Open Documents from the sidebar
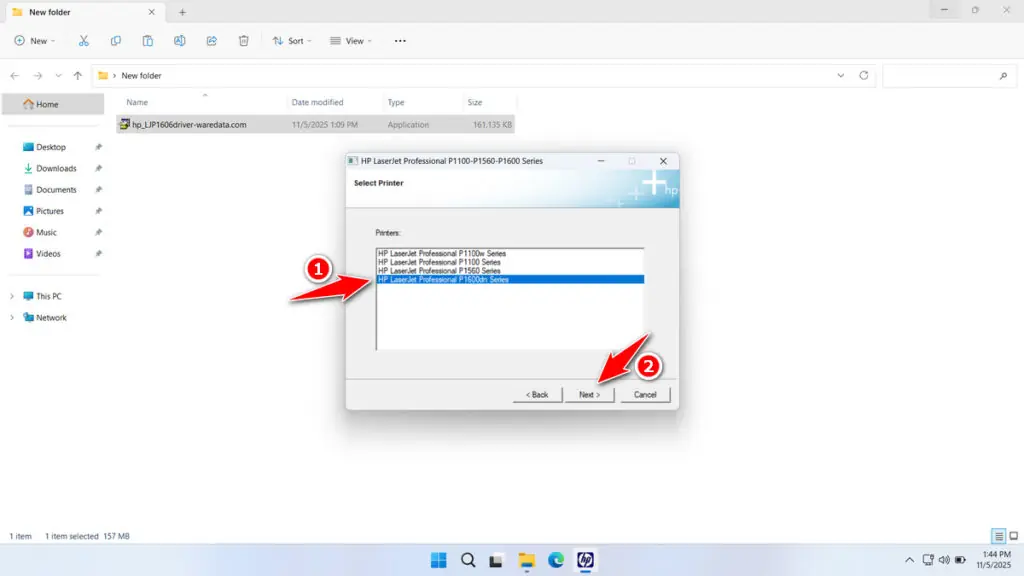Screen dimensions: 1024x576 point(56,189)
